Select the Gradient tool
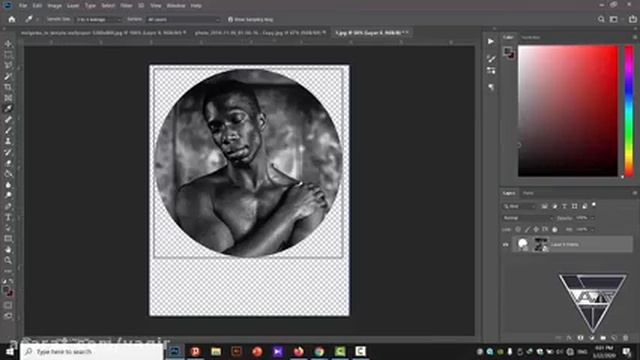This screenshot has width=640, height=360. 8,173
